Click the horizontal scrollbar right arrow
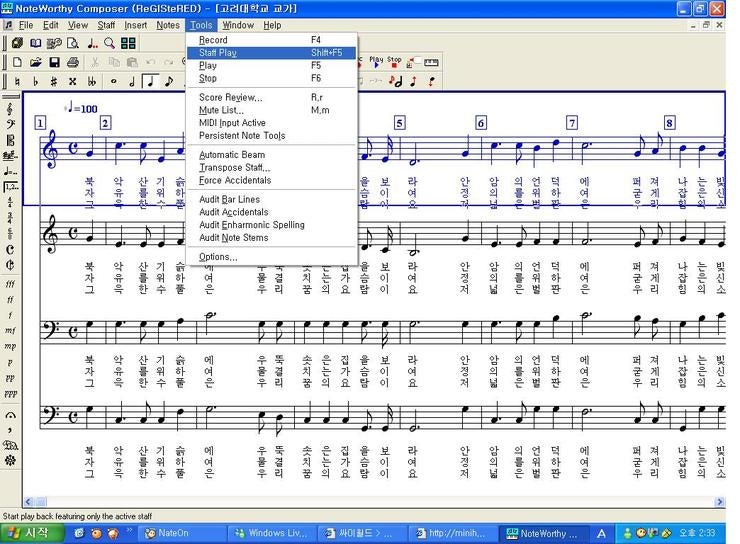This screenshot has width=740, height=544. 720,502
